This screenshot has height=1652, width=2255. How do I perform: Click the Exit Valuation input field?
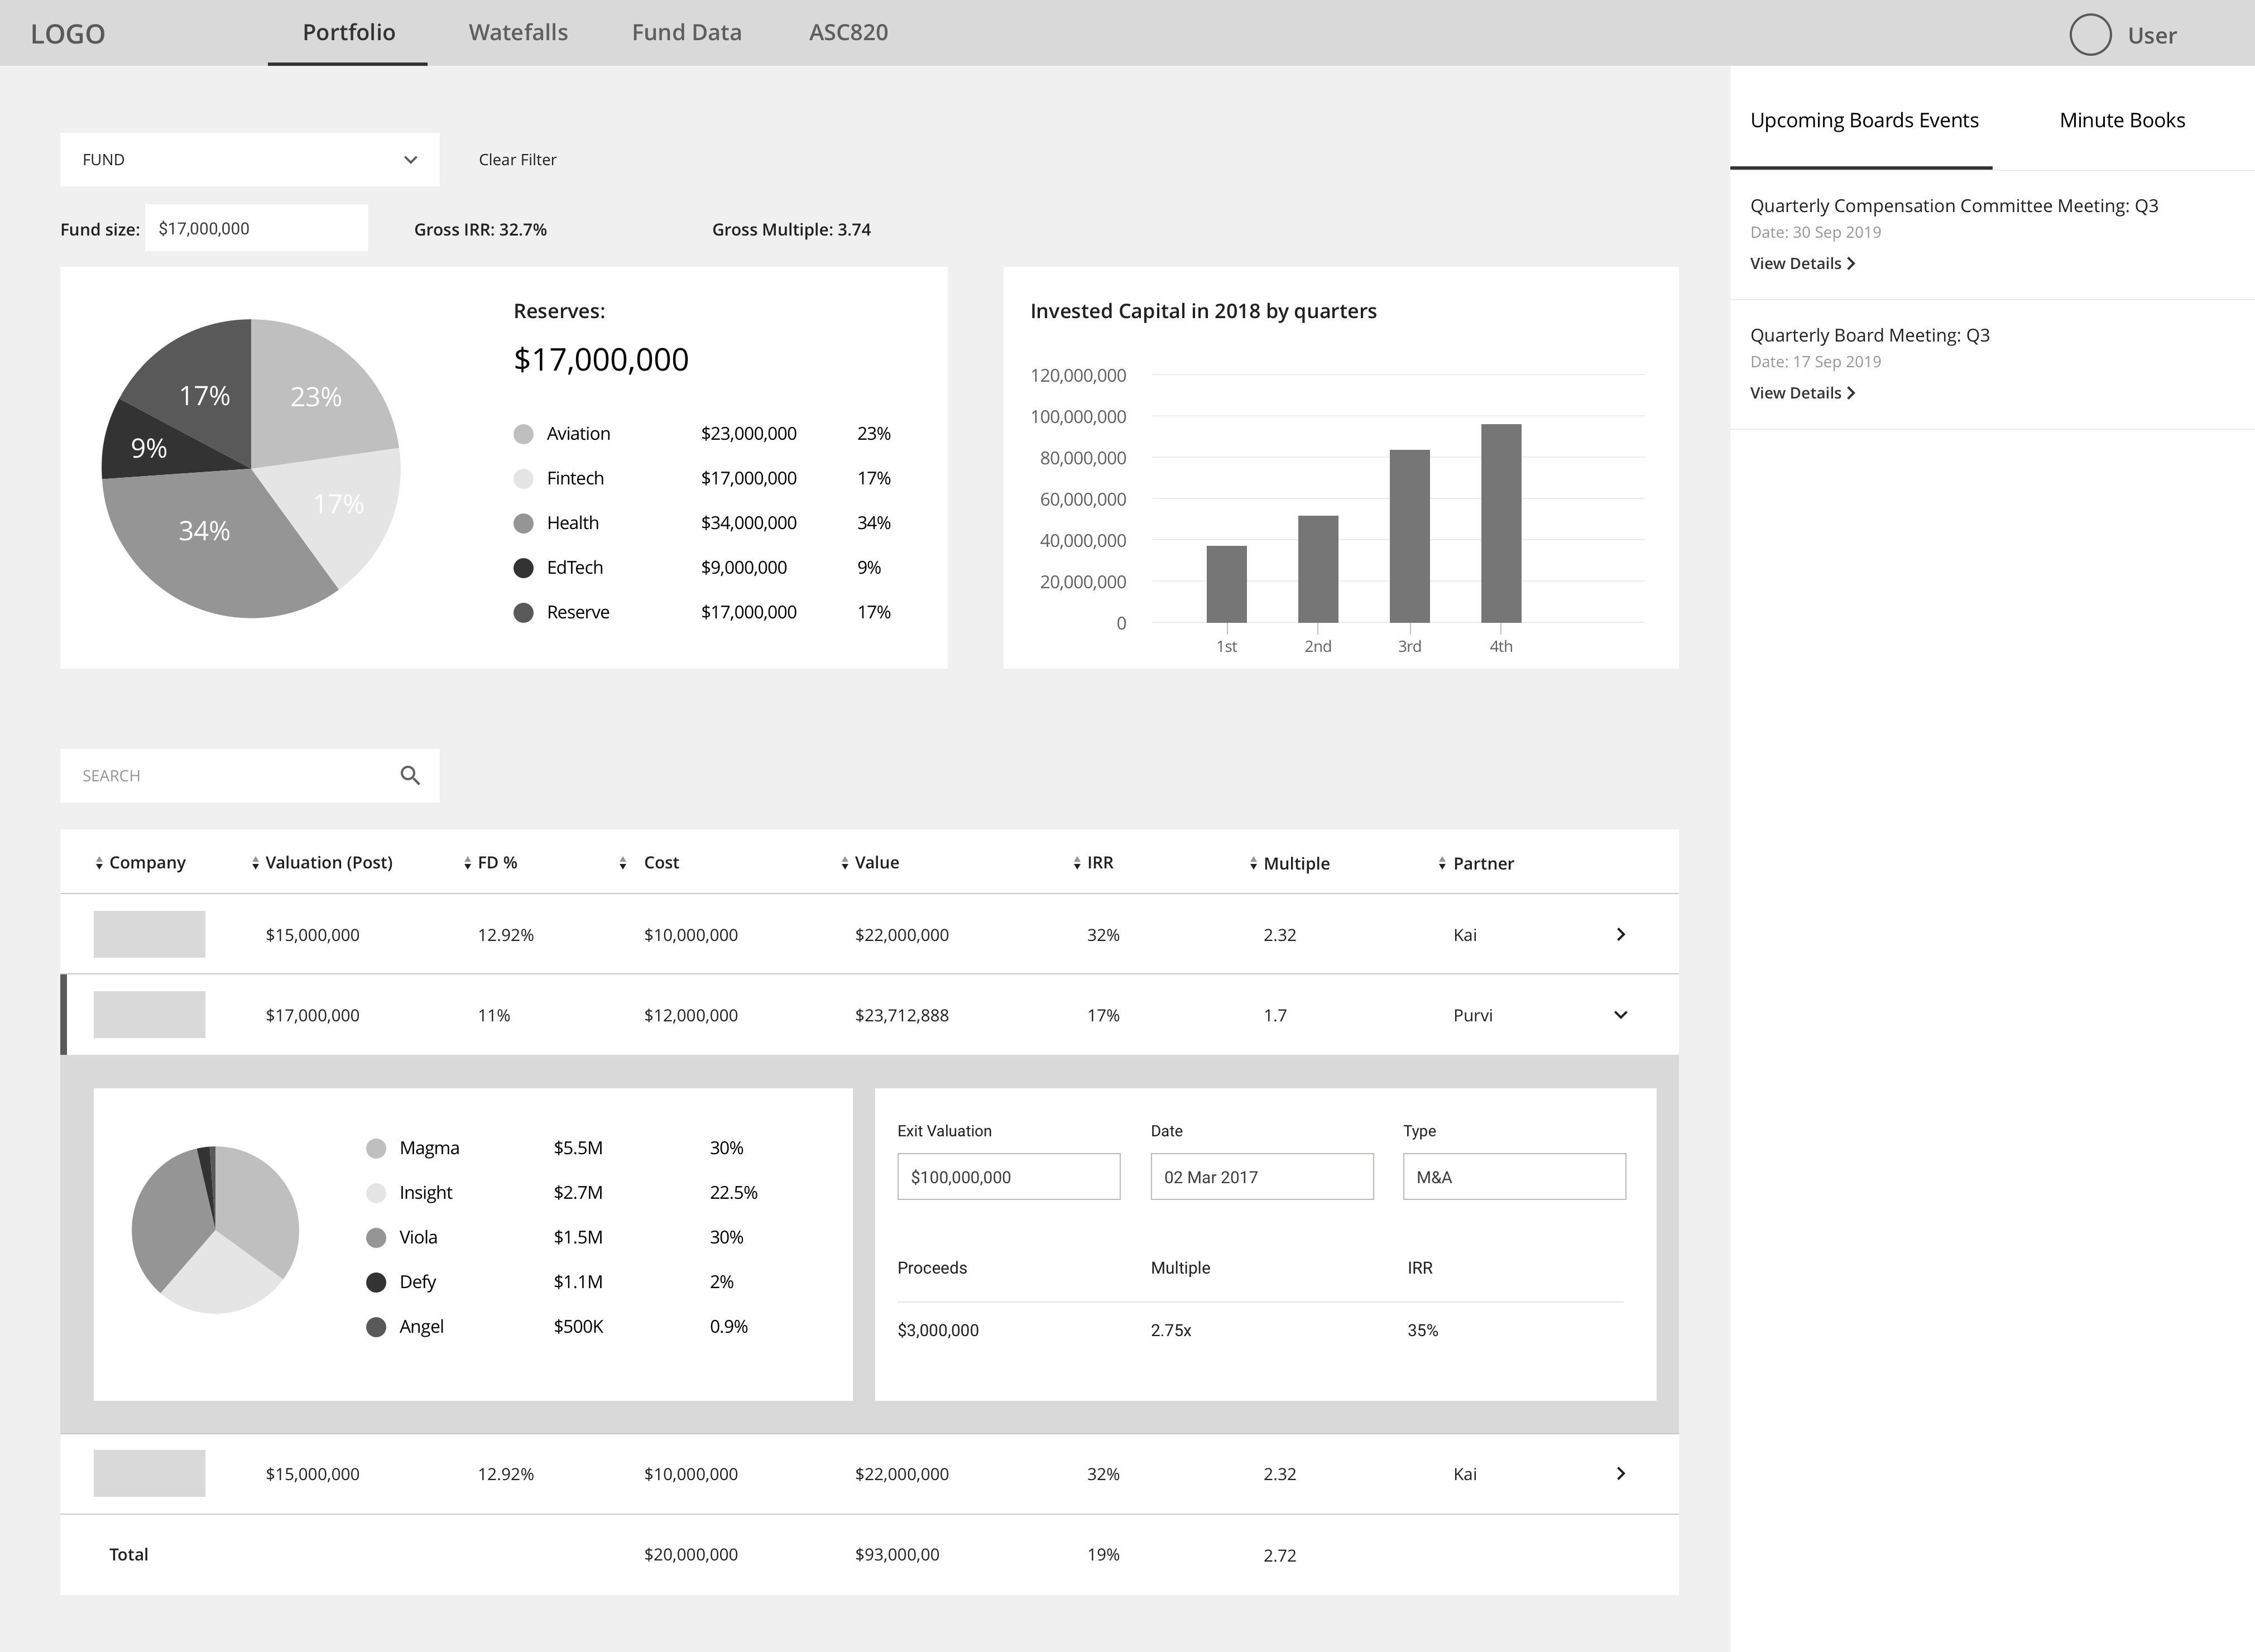coord(1008,1177)
